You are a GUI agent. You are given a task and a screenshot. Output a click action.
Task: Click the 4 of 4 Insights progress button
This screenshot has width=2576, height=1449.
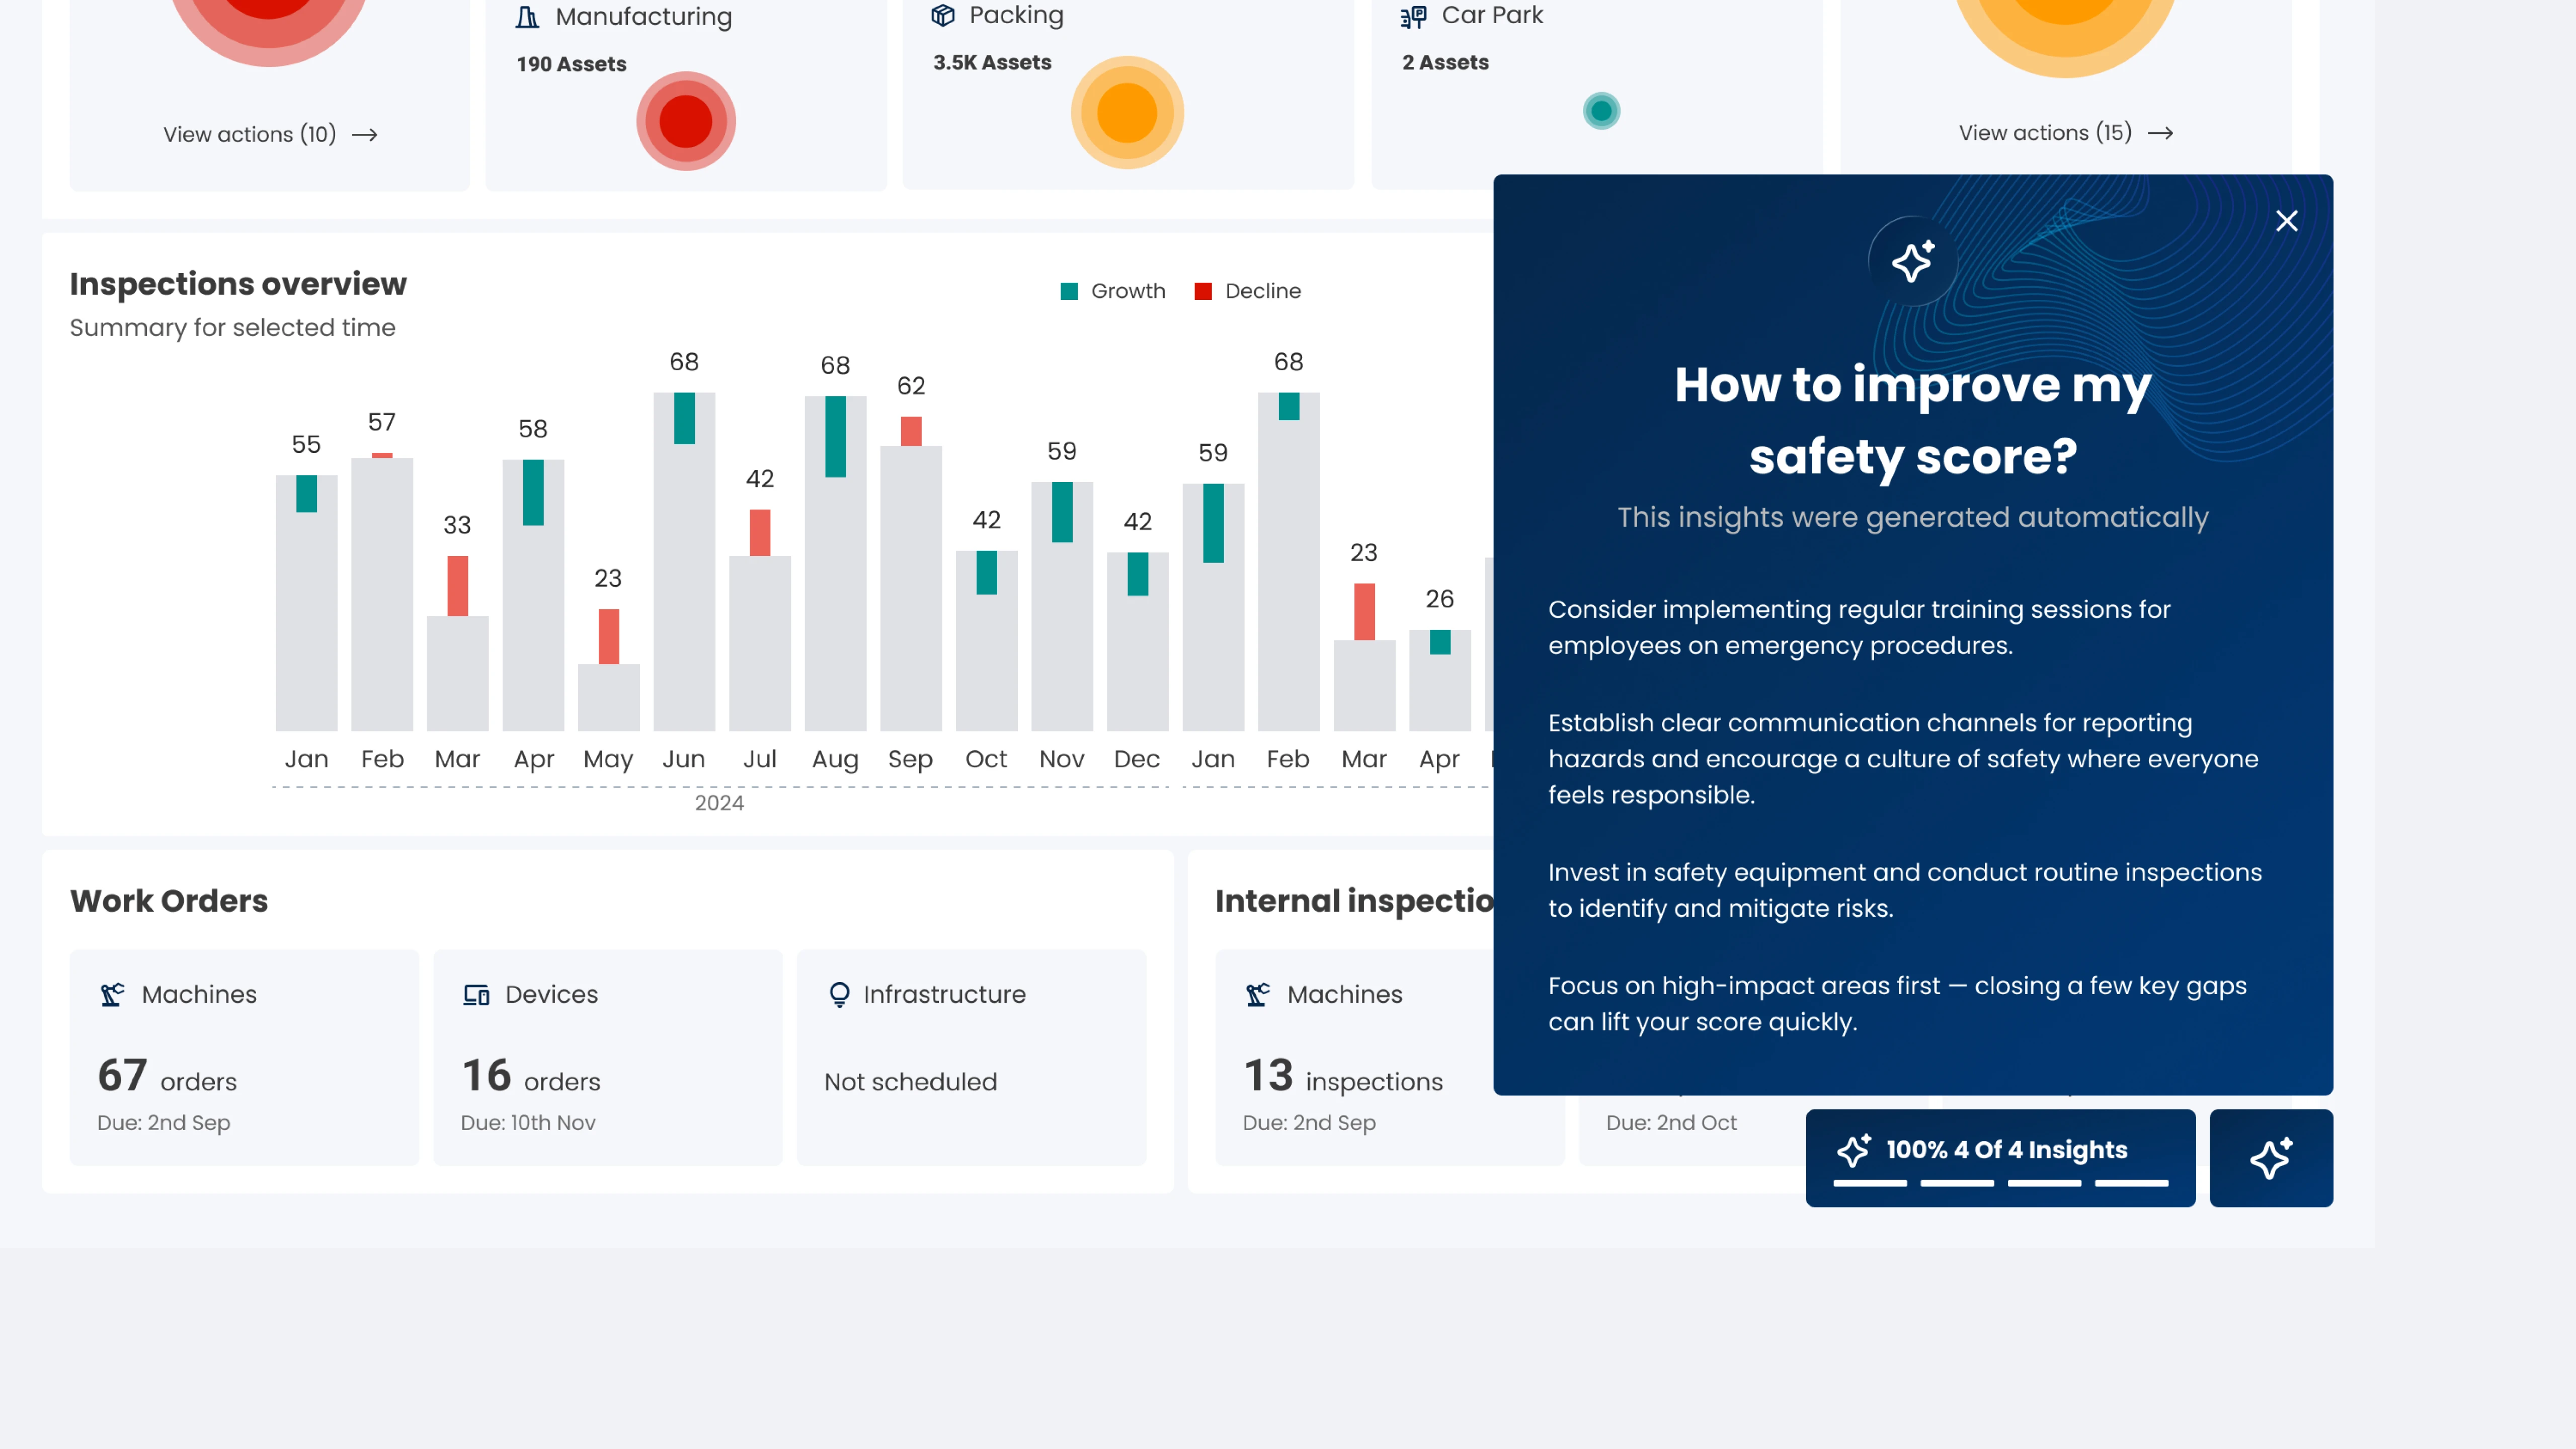click(2000, 1150)
